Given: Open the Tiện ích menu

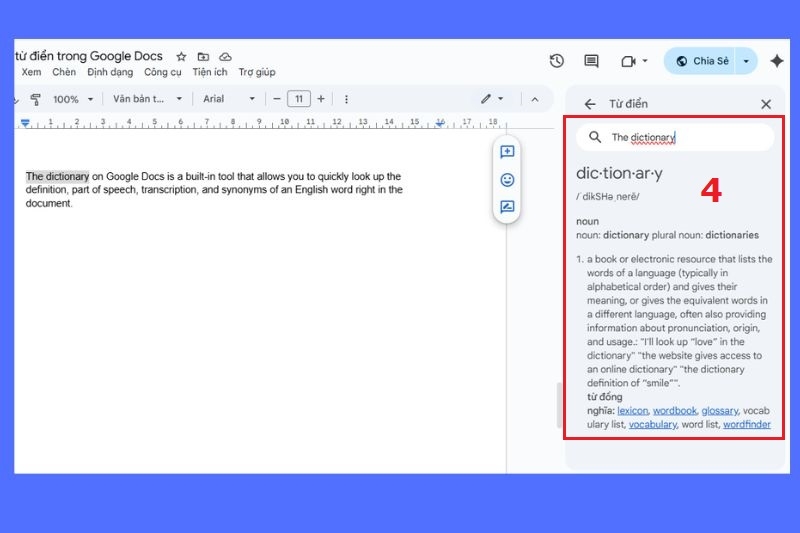Looking at the screenshot, I should (x=210, y=72).
